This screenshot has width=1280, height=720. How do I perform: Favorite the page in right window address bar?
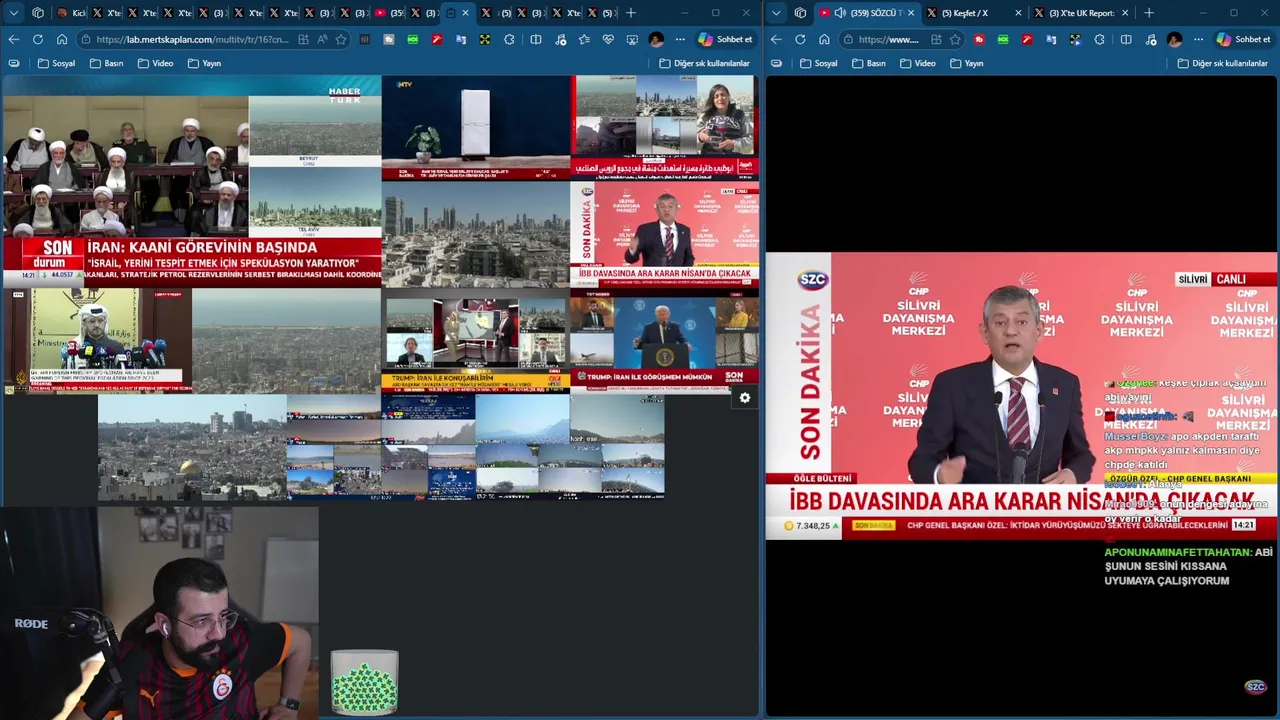point(955,39)
